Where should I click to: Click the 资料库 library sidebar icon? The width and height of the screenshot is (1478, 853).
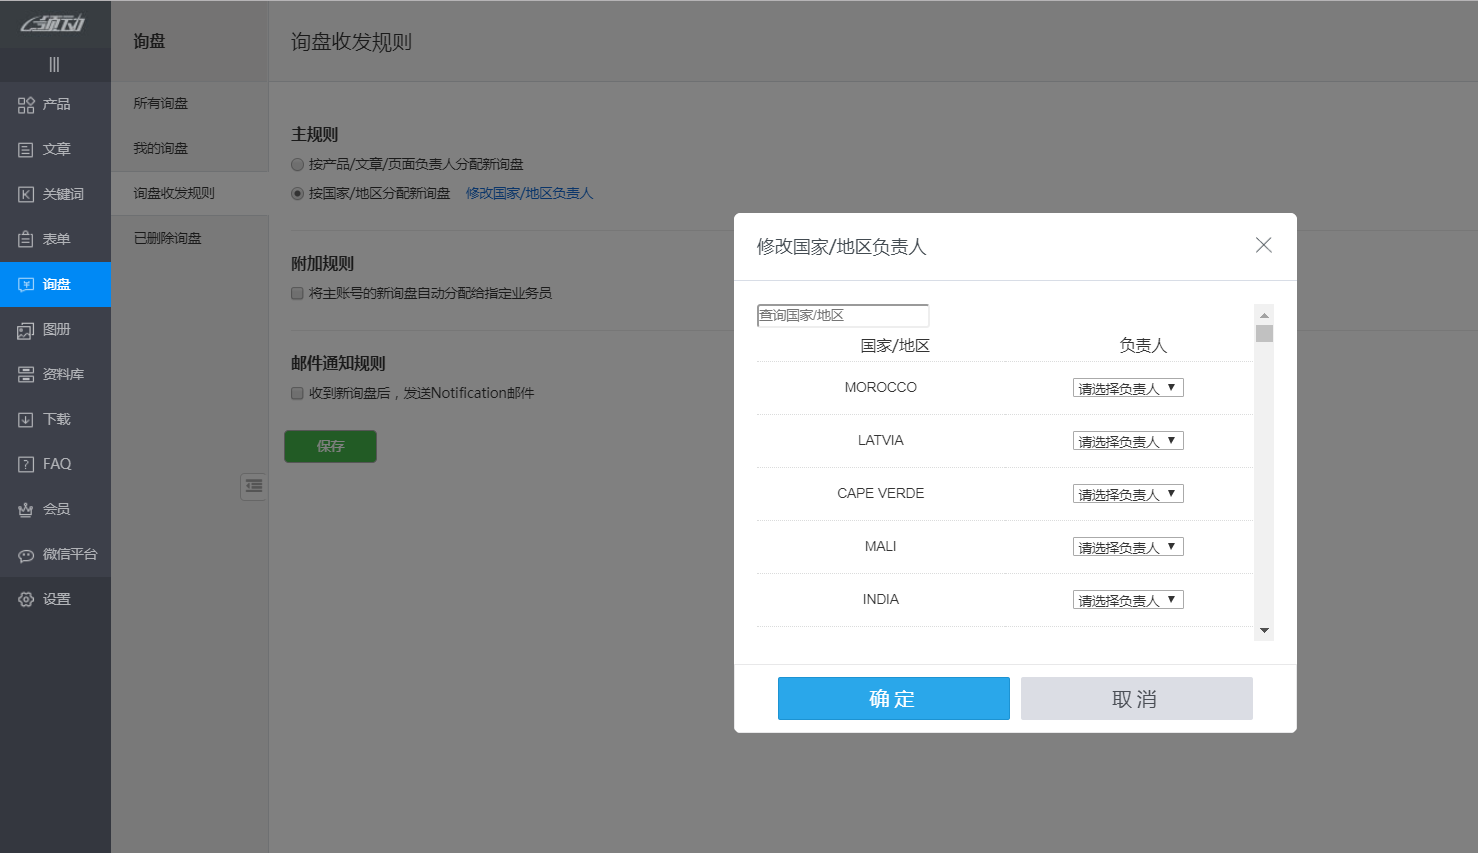26,375
